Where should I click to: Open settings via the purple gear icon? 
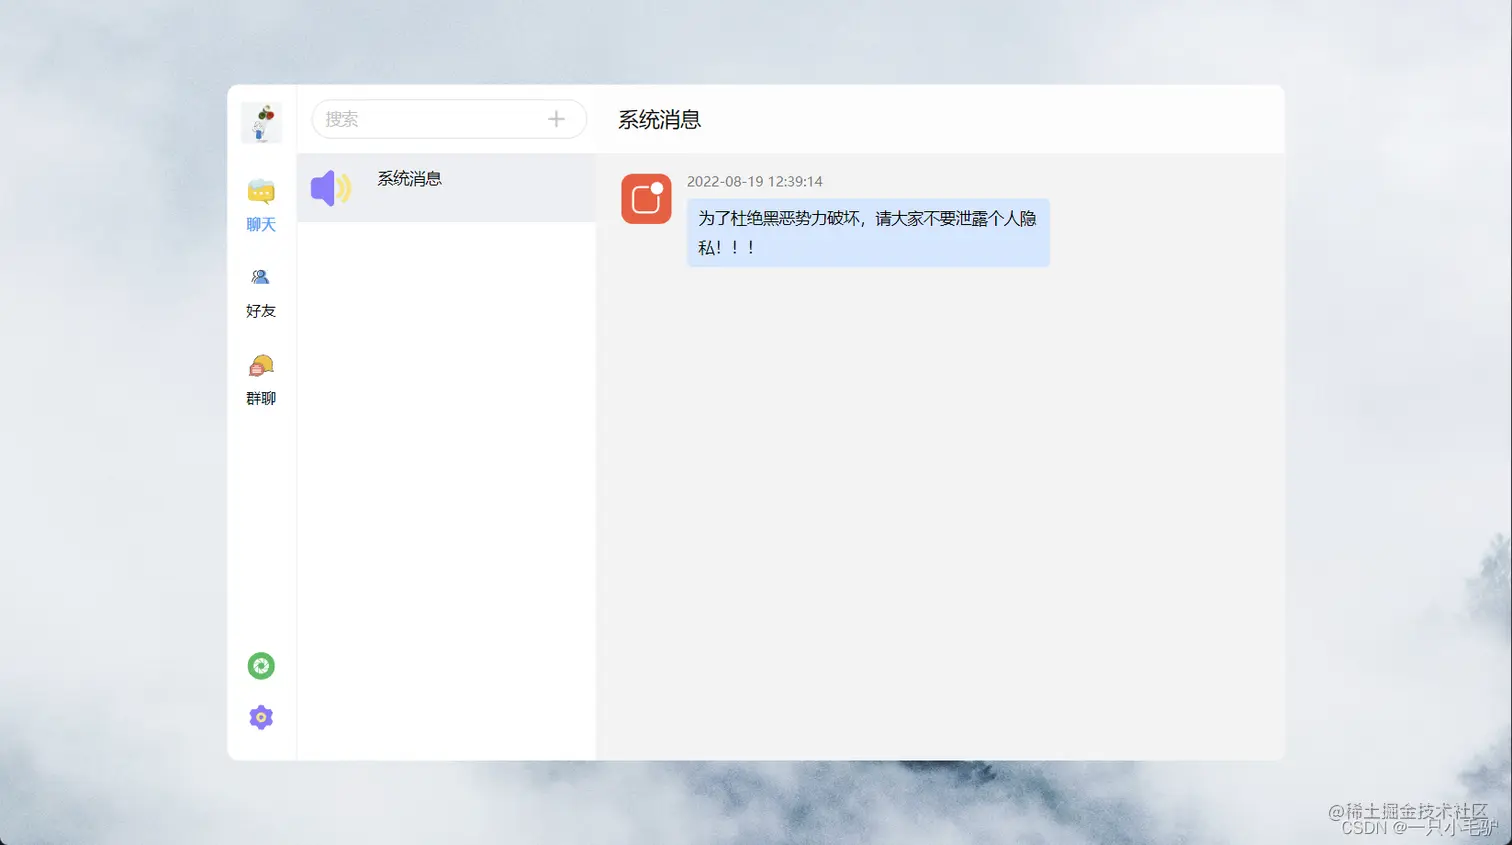point(260,716)
